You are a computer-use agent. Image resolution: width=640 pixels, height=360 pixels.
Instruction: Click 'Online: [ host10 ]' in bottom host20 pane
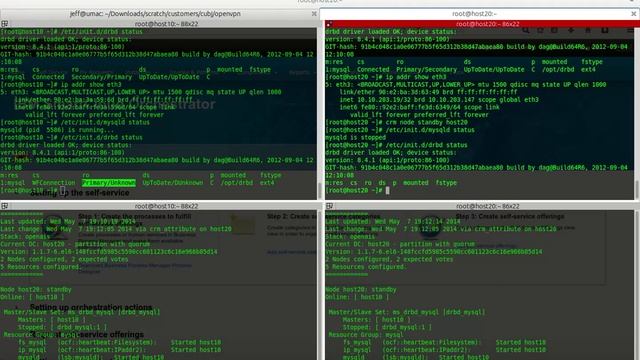click(358, 297)
